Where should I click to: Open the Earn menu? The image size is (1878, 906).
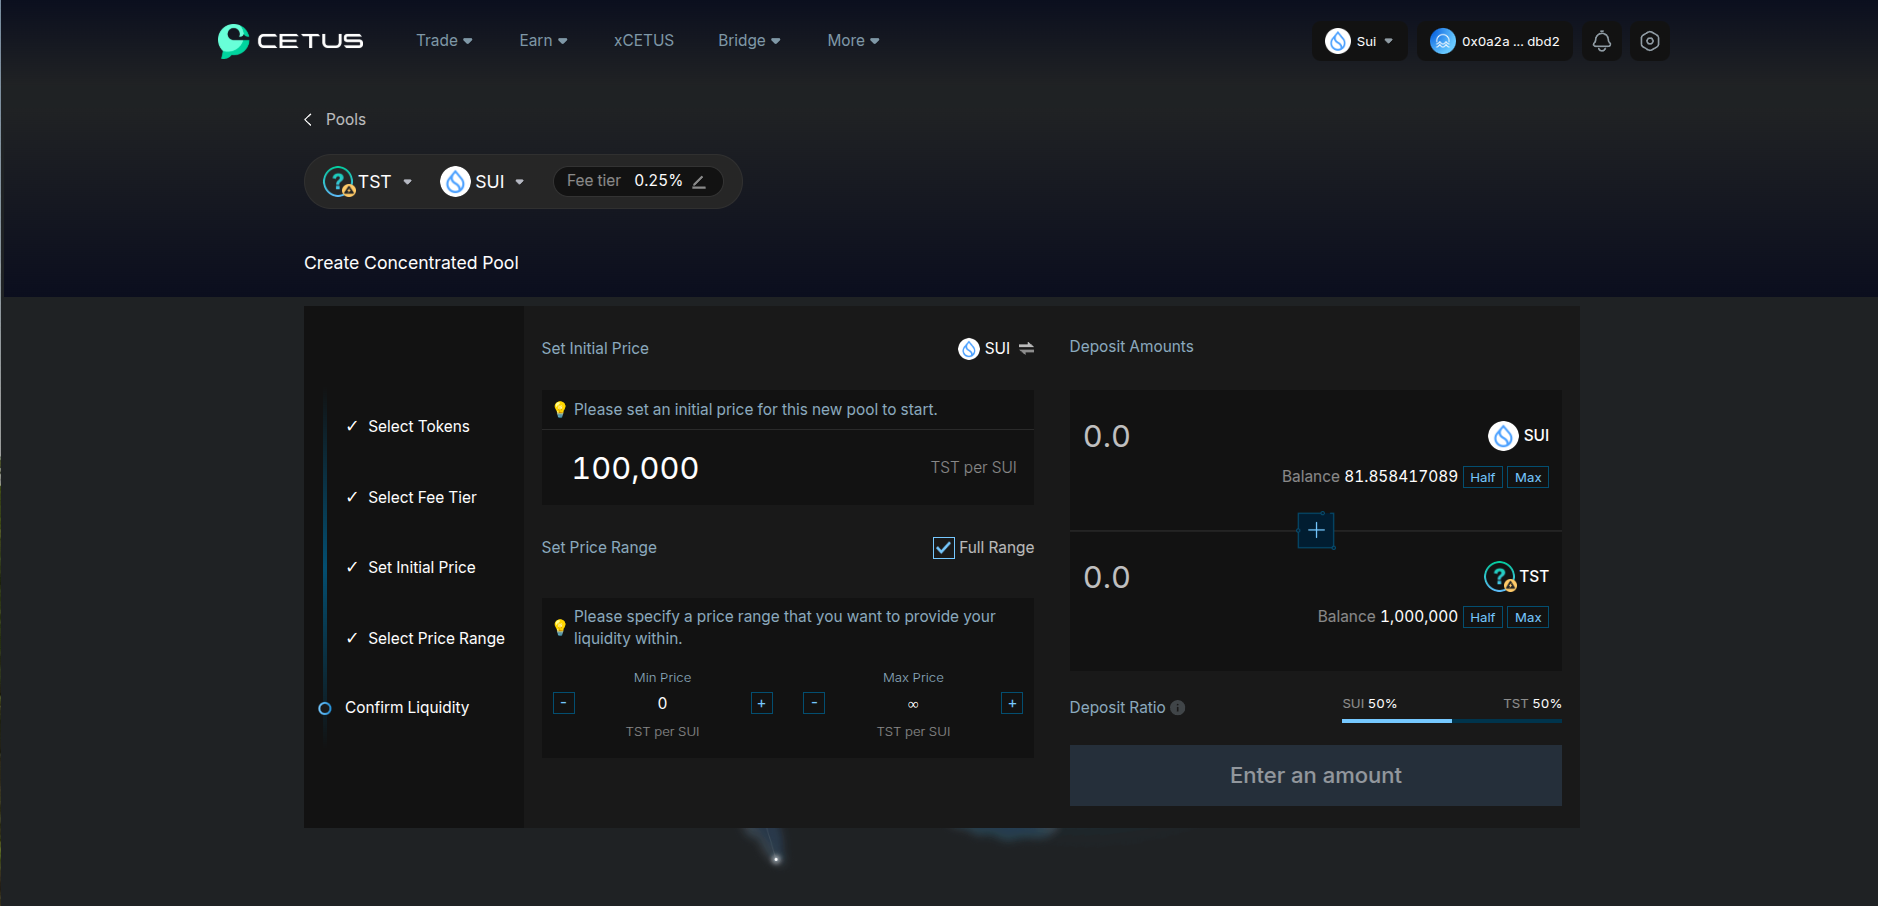coord(544,41)
